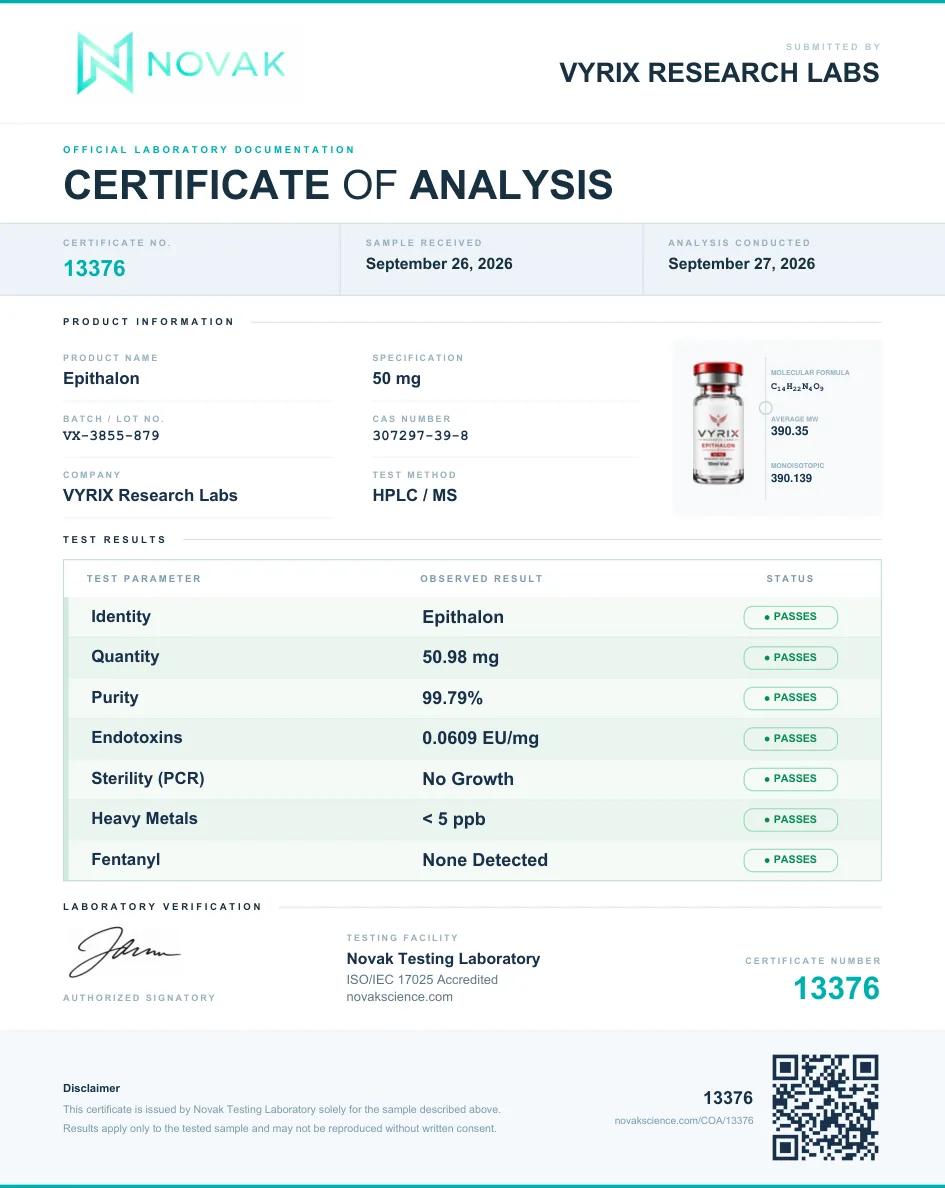Click the endotoxin result 0.0609 EU/mg
This screenshot has height=1188, width=945.
click(480, 739)
